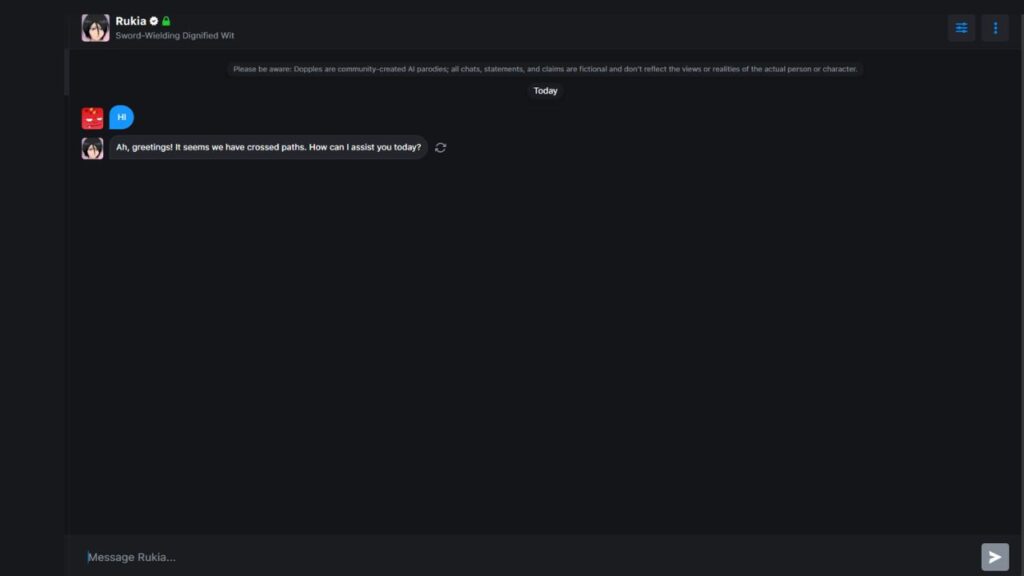Click the Today date separator label
This screenshot has width=1024, height=576.
click(x=545, y=91)
